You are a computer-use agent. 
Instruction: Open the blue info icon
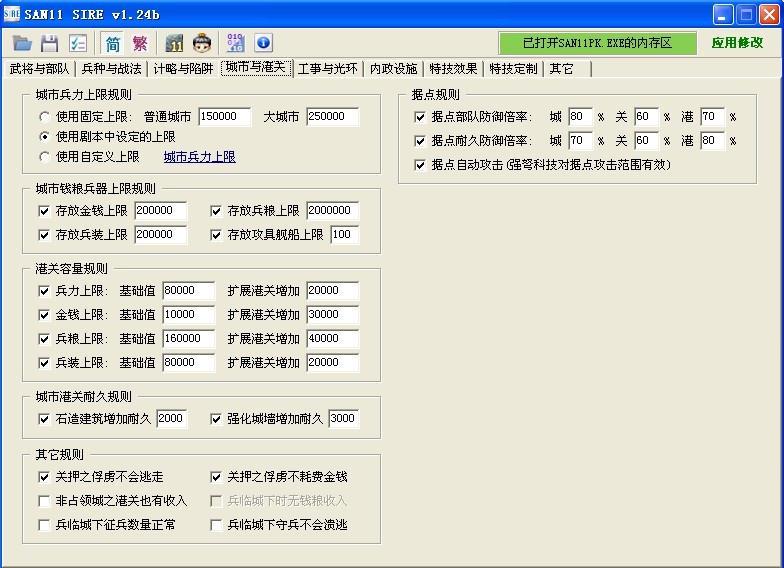(264, 43)
